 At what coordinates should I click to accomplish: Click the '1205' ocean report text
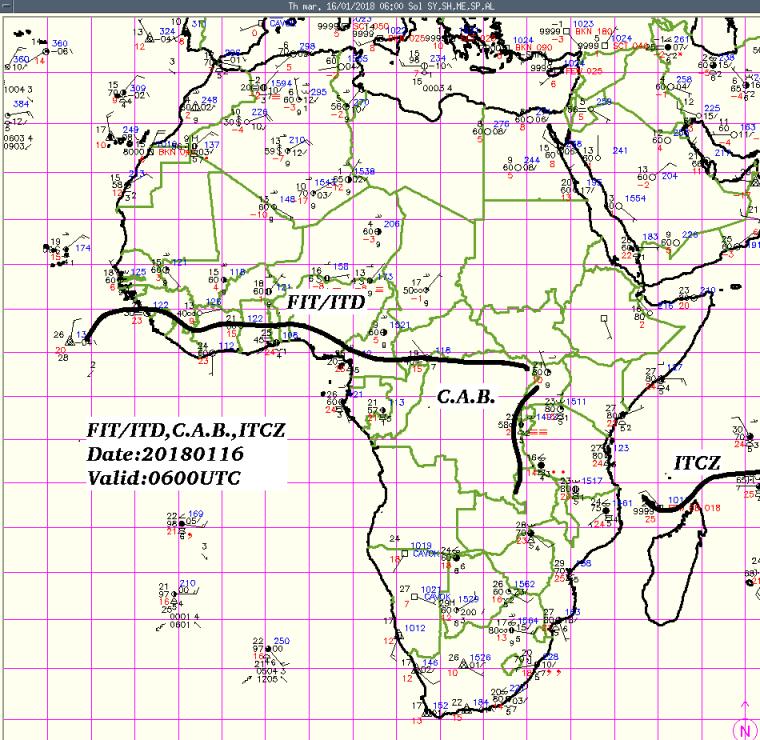(267, 679)
